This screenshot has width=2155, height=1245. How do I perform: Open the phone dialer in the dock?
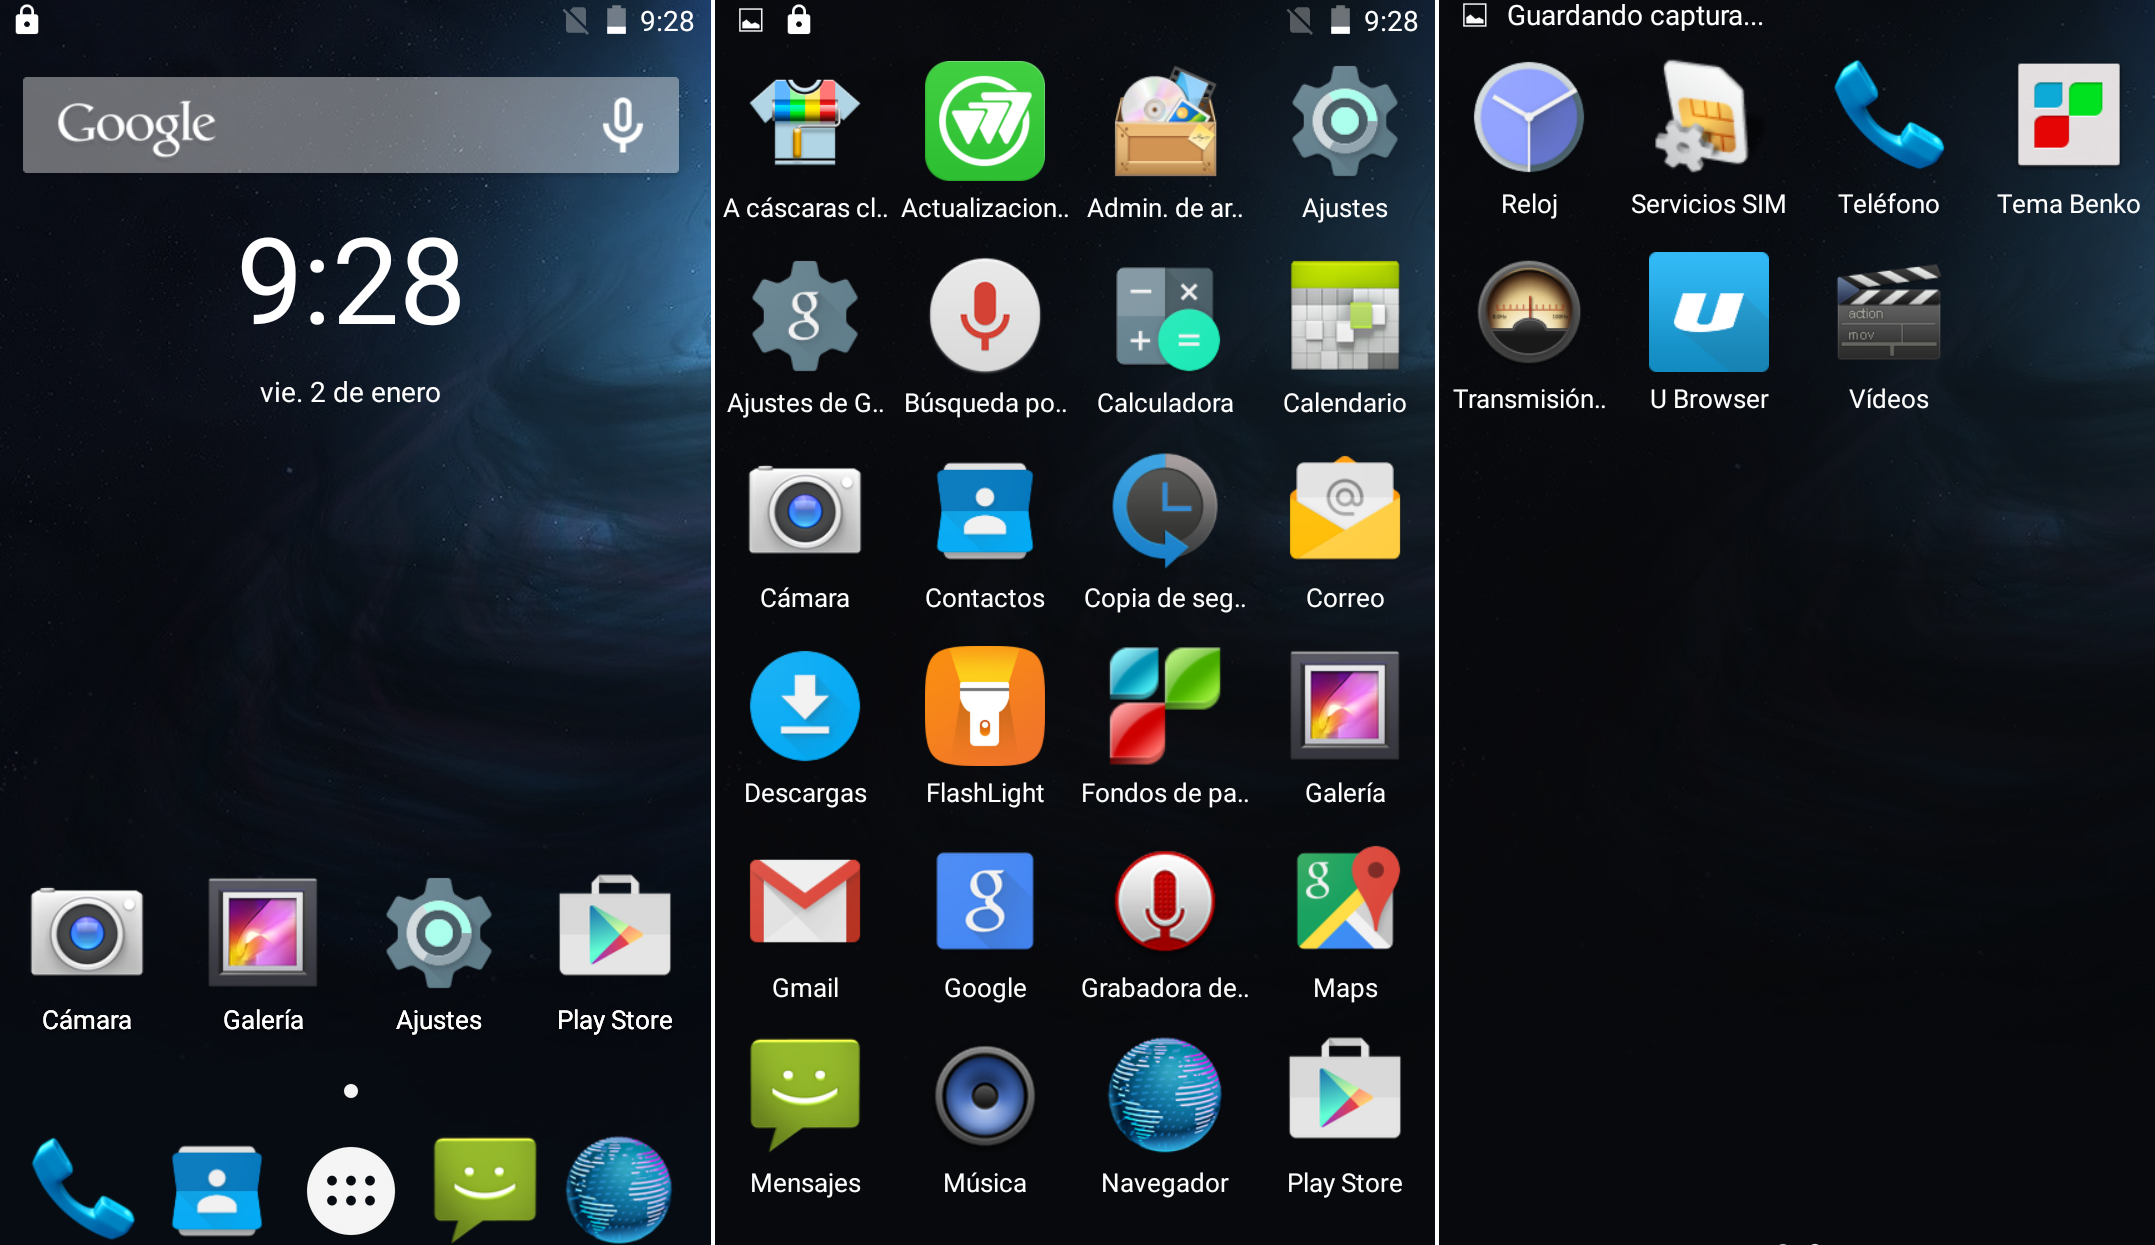[x=84, y=1189]
